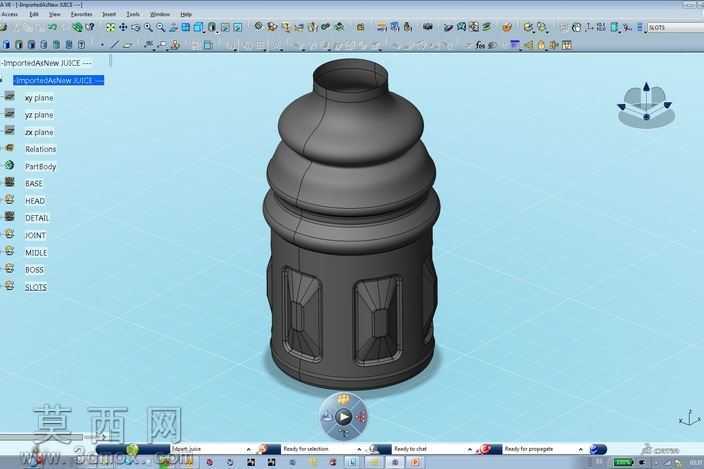The image size is (704, 469).
Task: Click the first blue solid body icon
Action: [x=6, y=45]
